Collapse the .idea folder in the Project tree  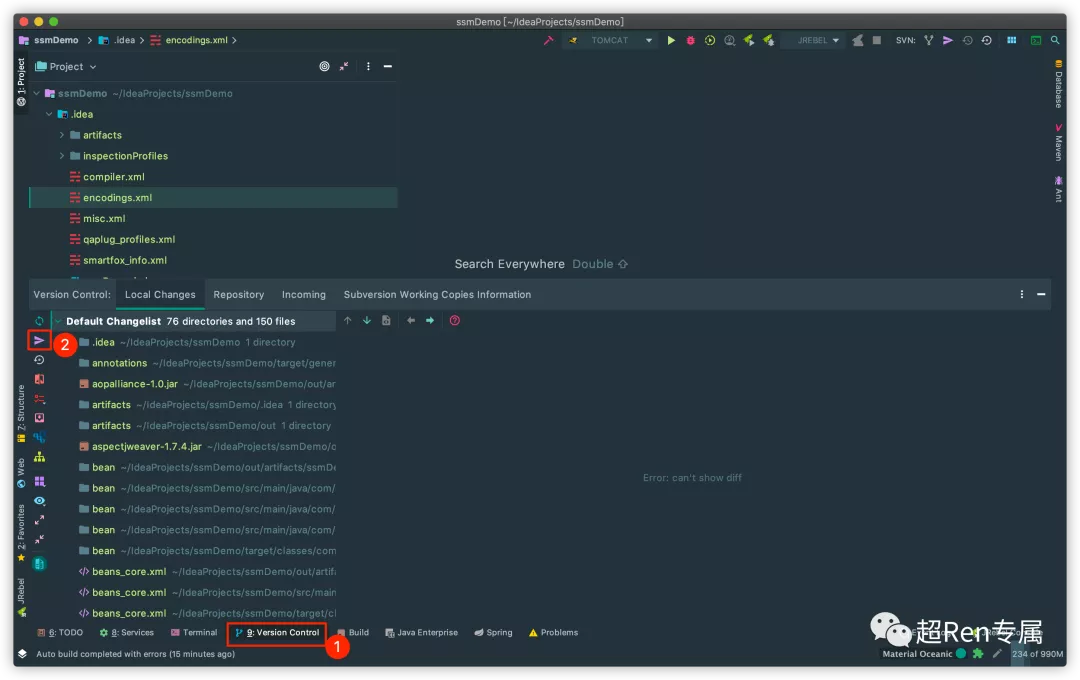tap(49, 114)
